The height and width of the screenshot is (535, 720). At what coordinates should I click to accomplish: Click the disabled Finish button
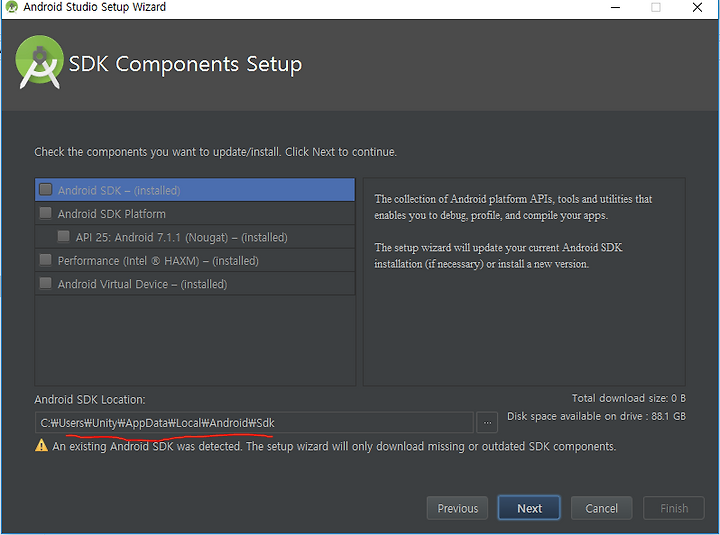(674, 508)
